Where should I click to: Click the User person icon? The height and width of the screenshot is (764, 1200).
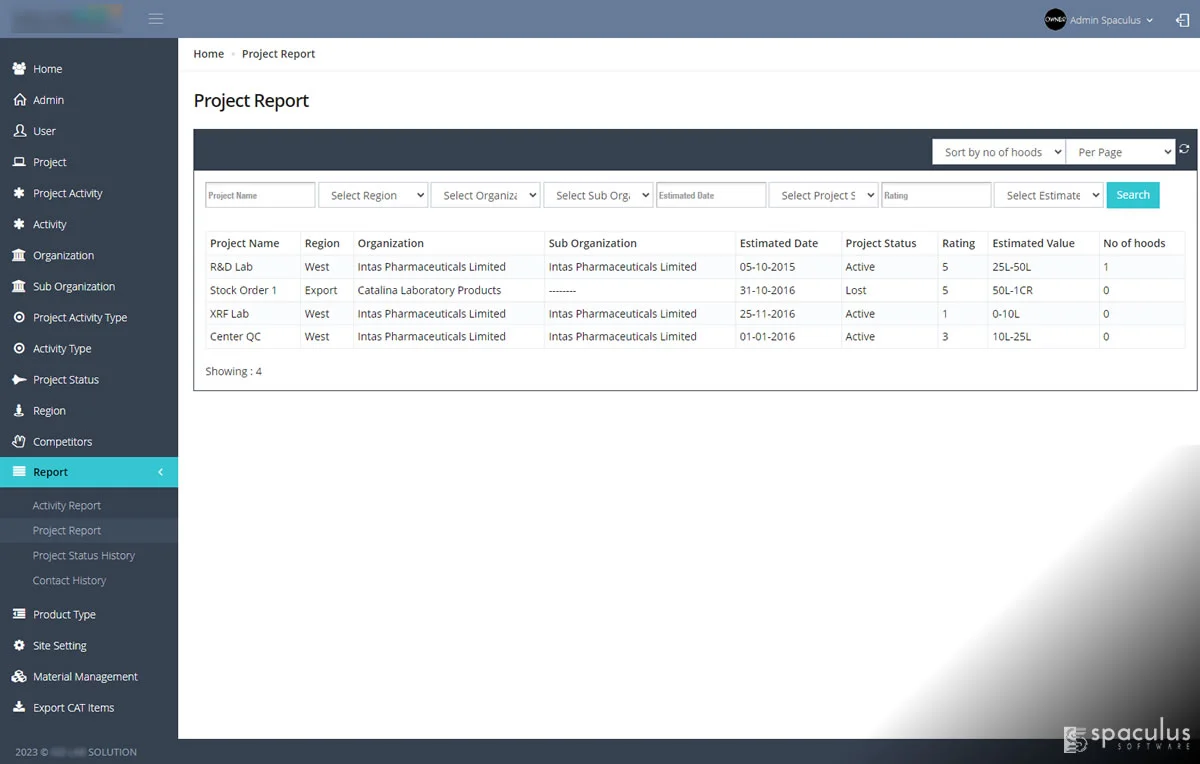[x=19, y=131]
